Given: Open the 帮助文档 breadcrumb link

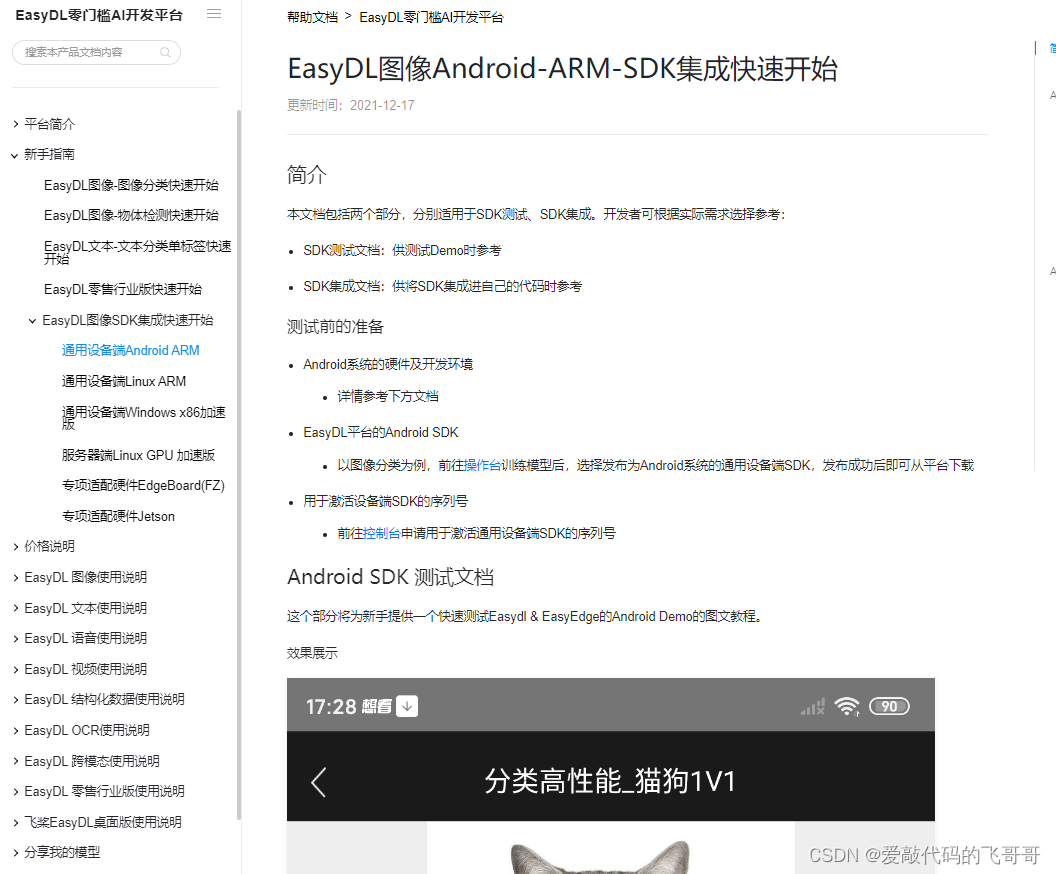Looking at the screenshot, I should (x=312, y=17).
